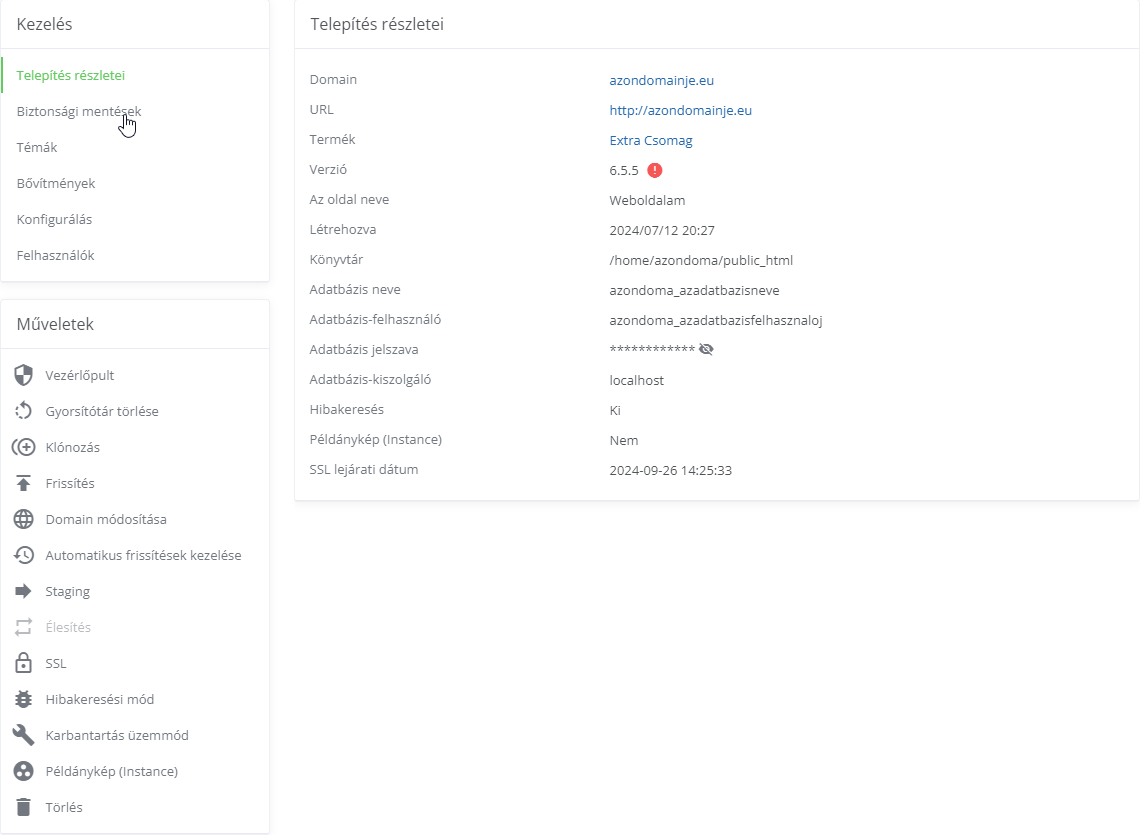Click the Vezérlőpult shield icon
This screenshot has height=835, width=1141.
click(24, 375)
